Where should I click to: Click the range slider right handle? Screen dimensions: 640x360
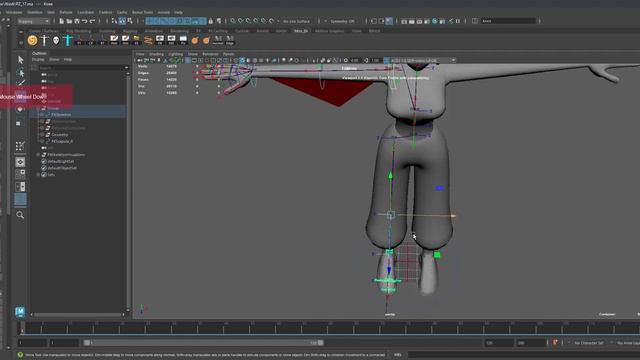pos(321,343)
